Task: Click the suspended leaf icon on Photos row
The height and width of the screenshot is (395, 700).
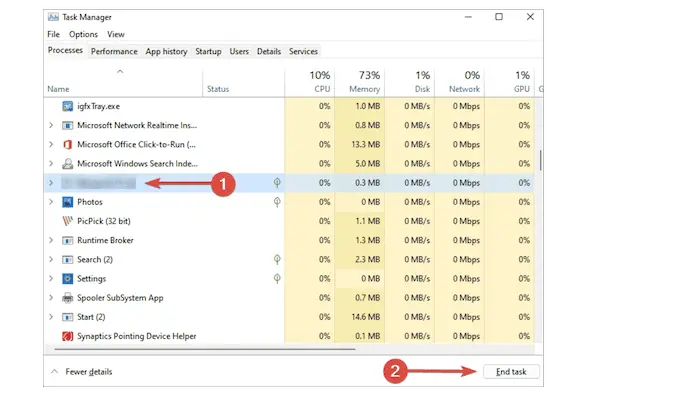Action: click(x=277, y=202)
